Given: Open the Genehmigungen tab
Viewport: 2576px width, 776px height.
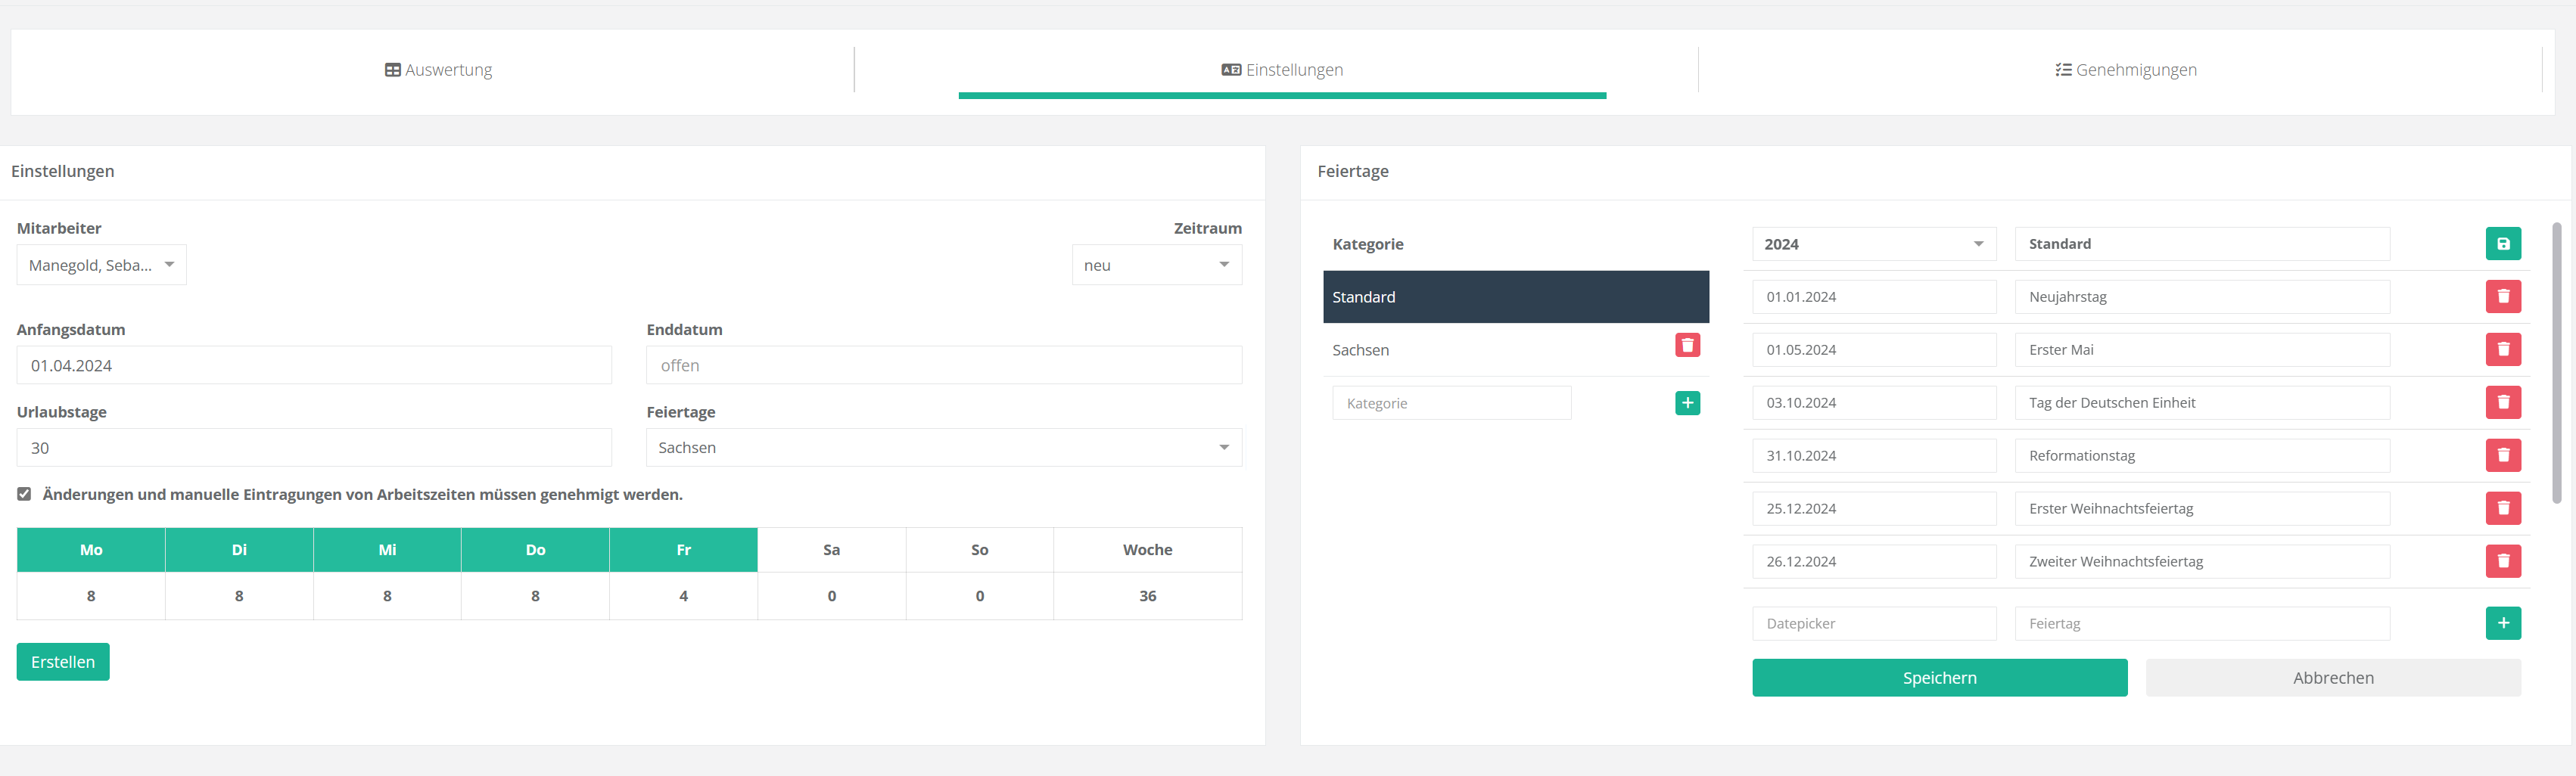Looking at the screenshot, I should [2125, 70].
